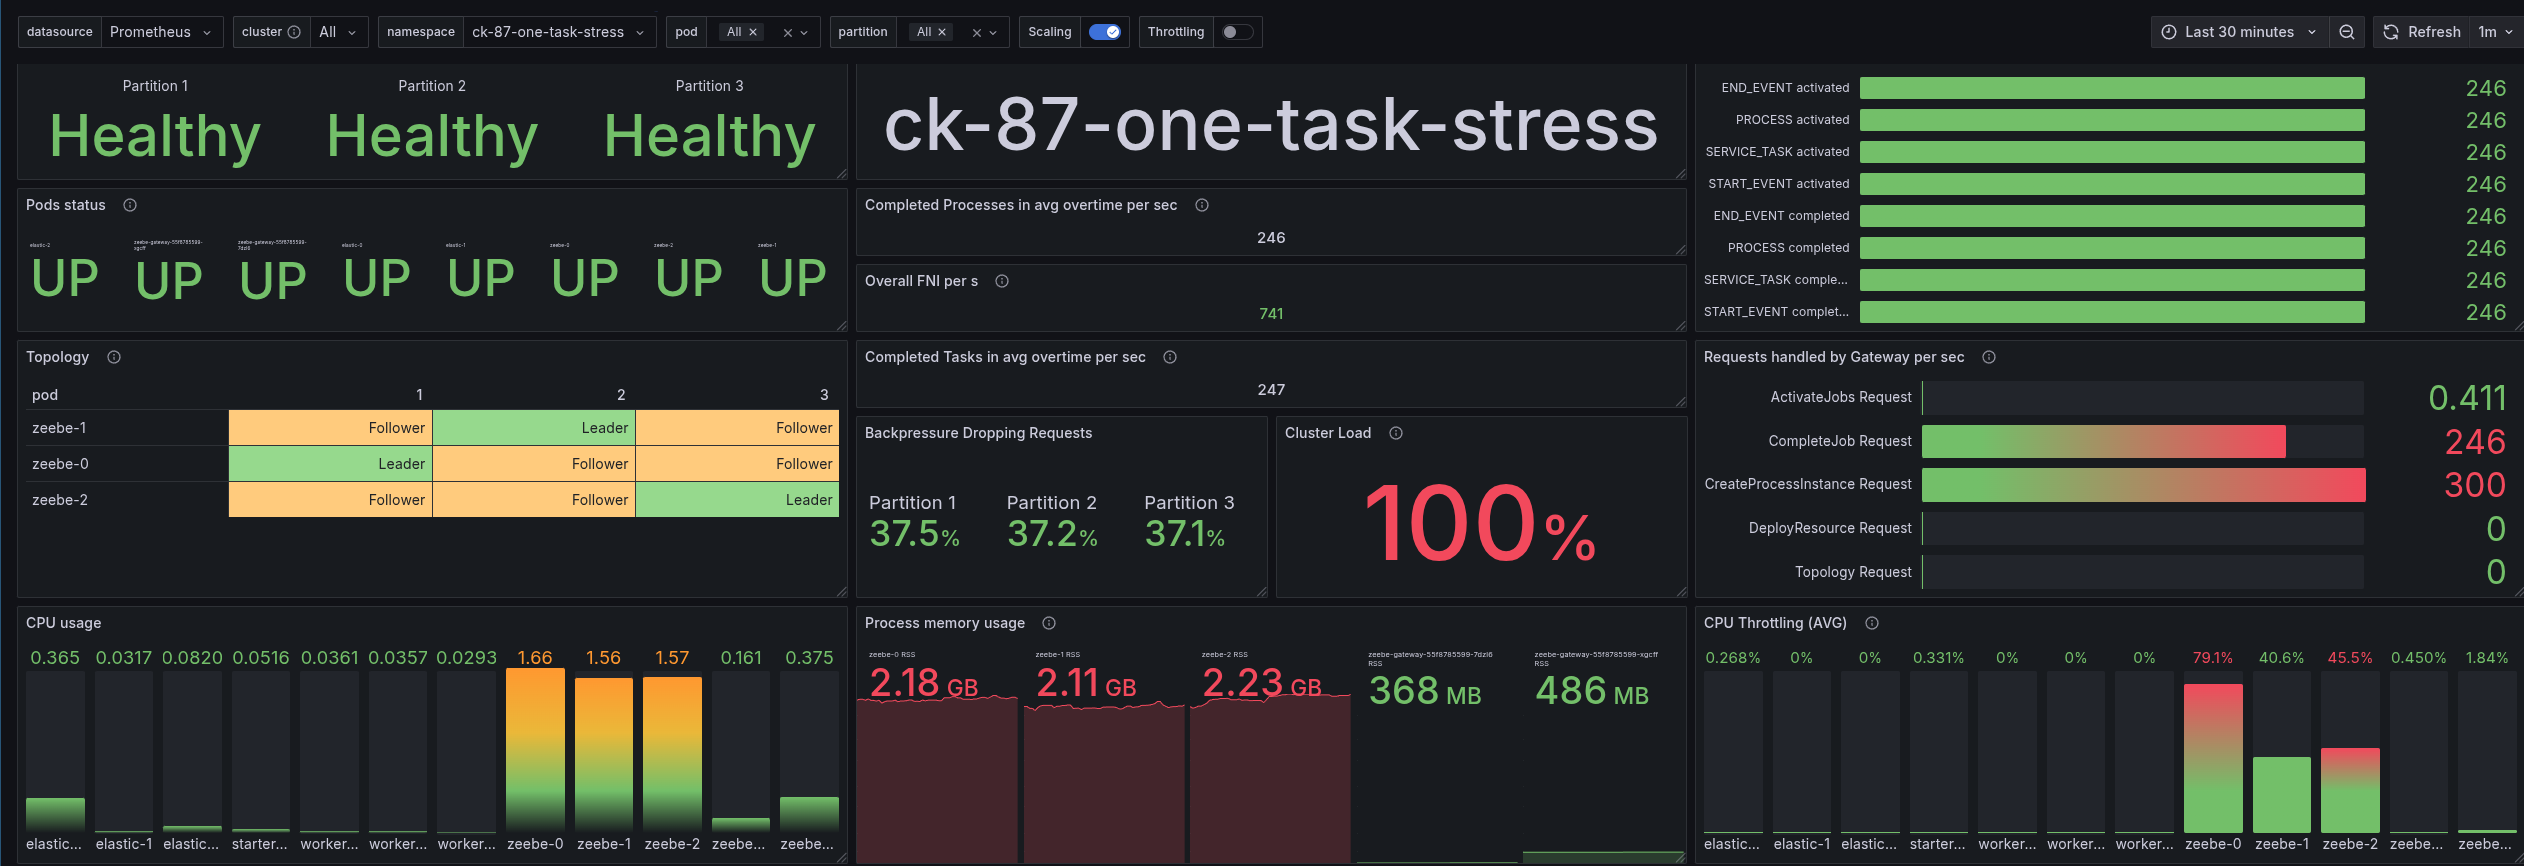
Task: Click the Partition 3 Healthy status
Action: tap(710, 136)
